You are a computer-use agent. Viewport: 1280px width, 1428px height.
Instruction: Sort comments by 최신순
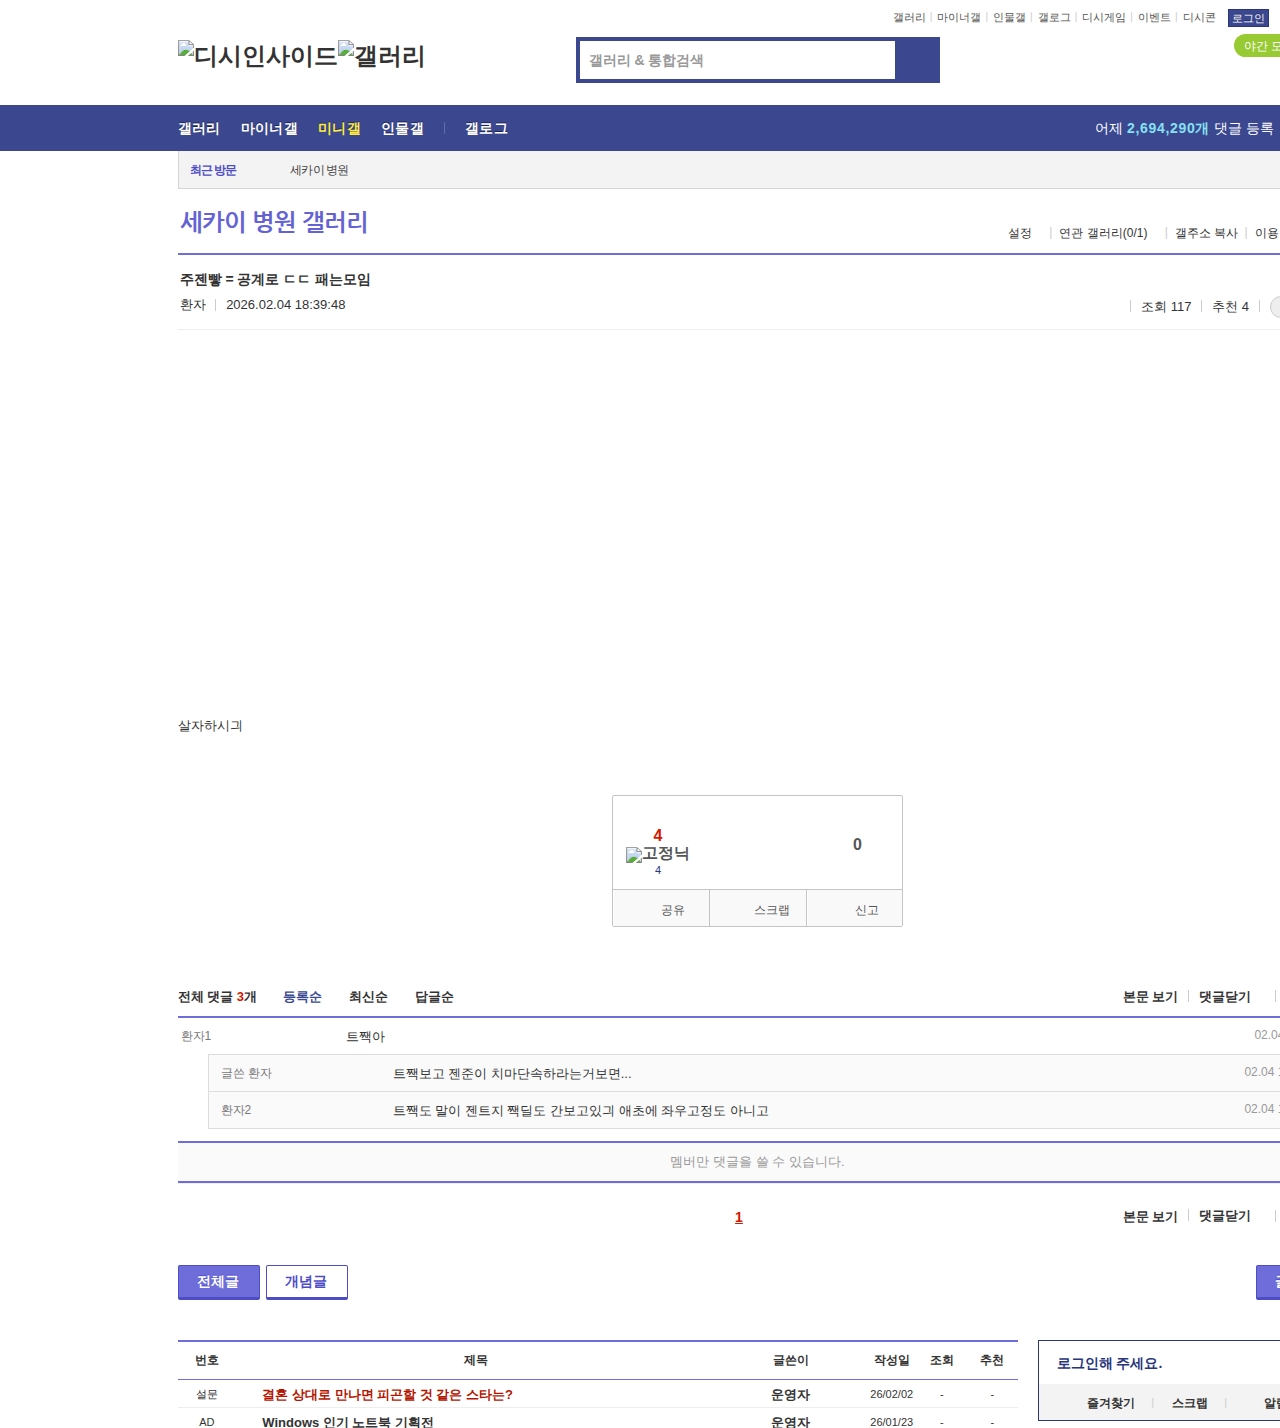pos(367,997)
